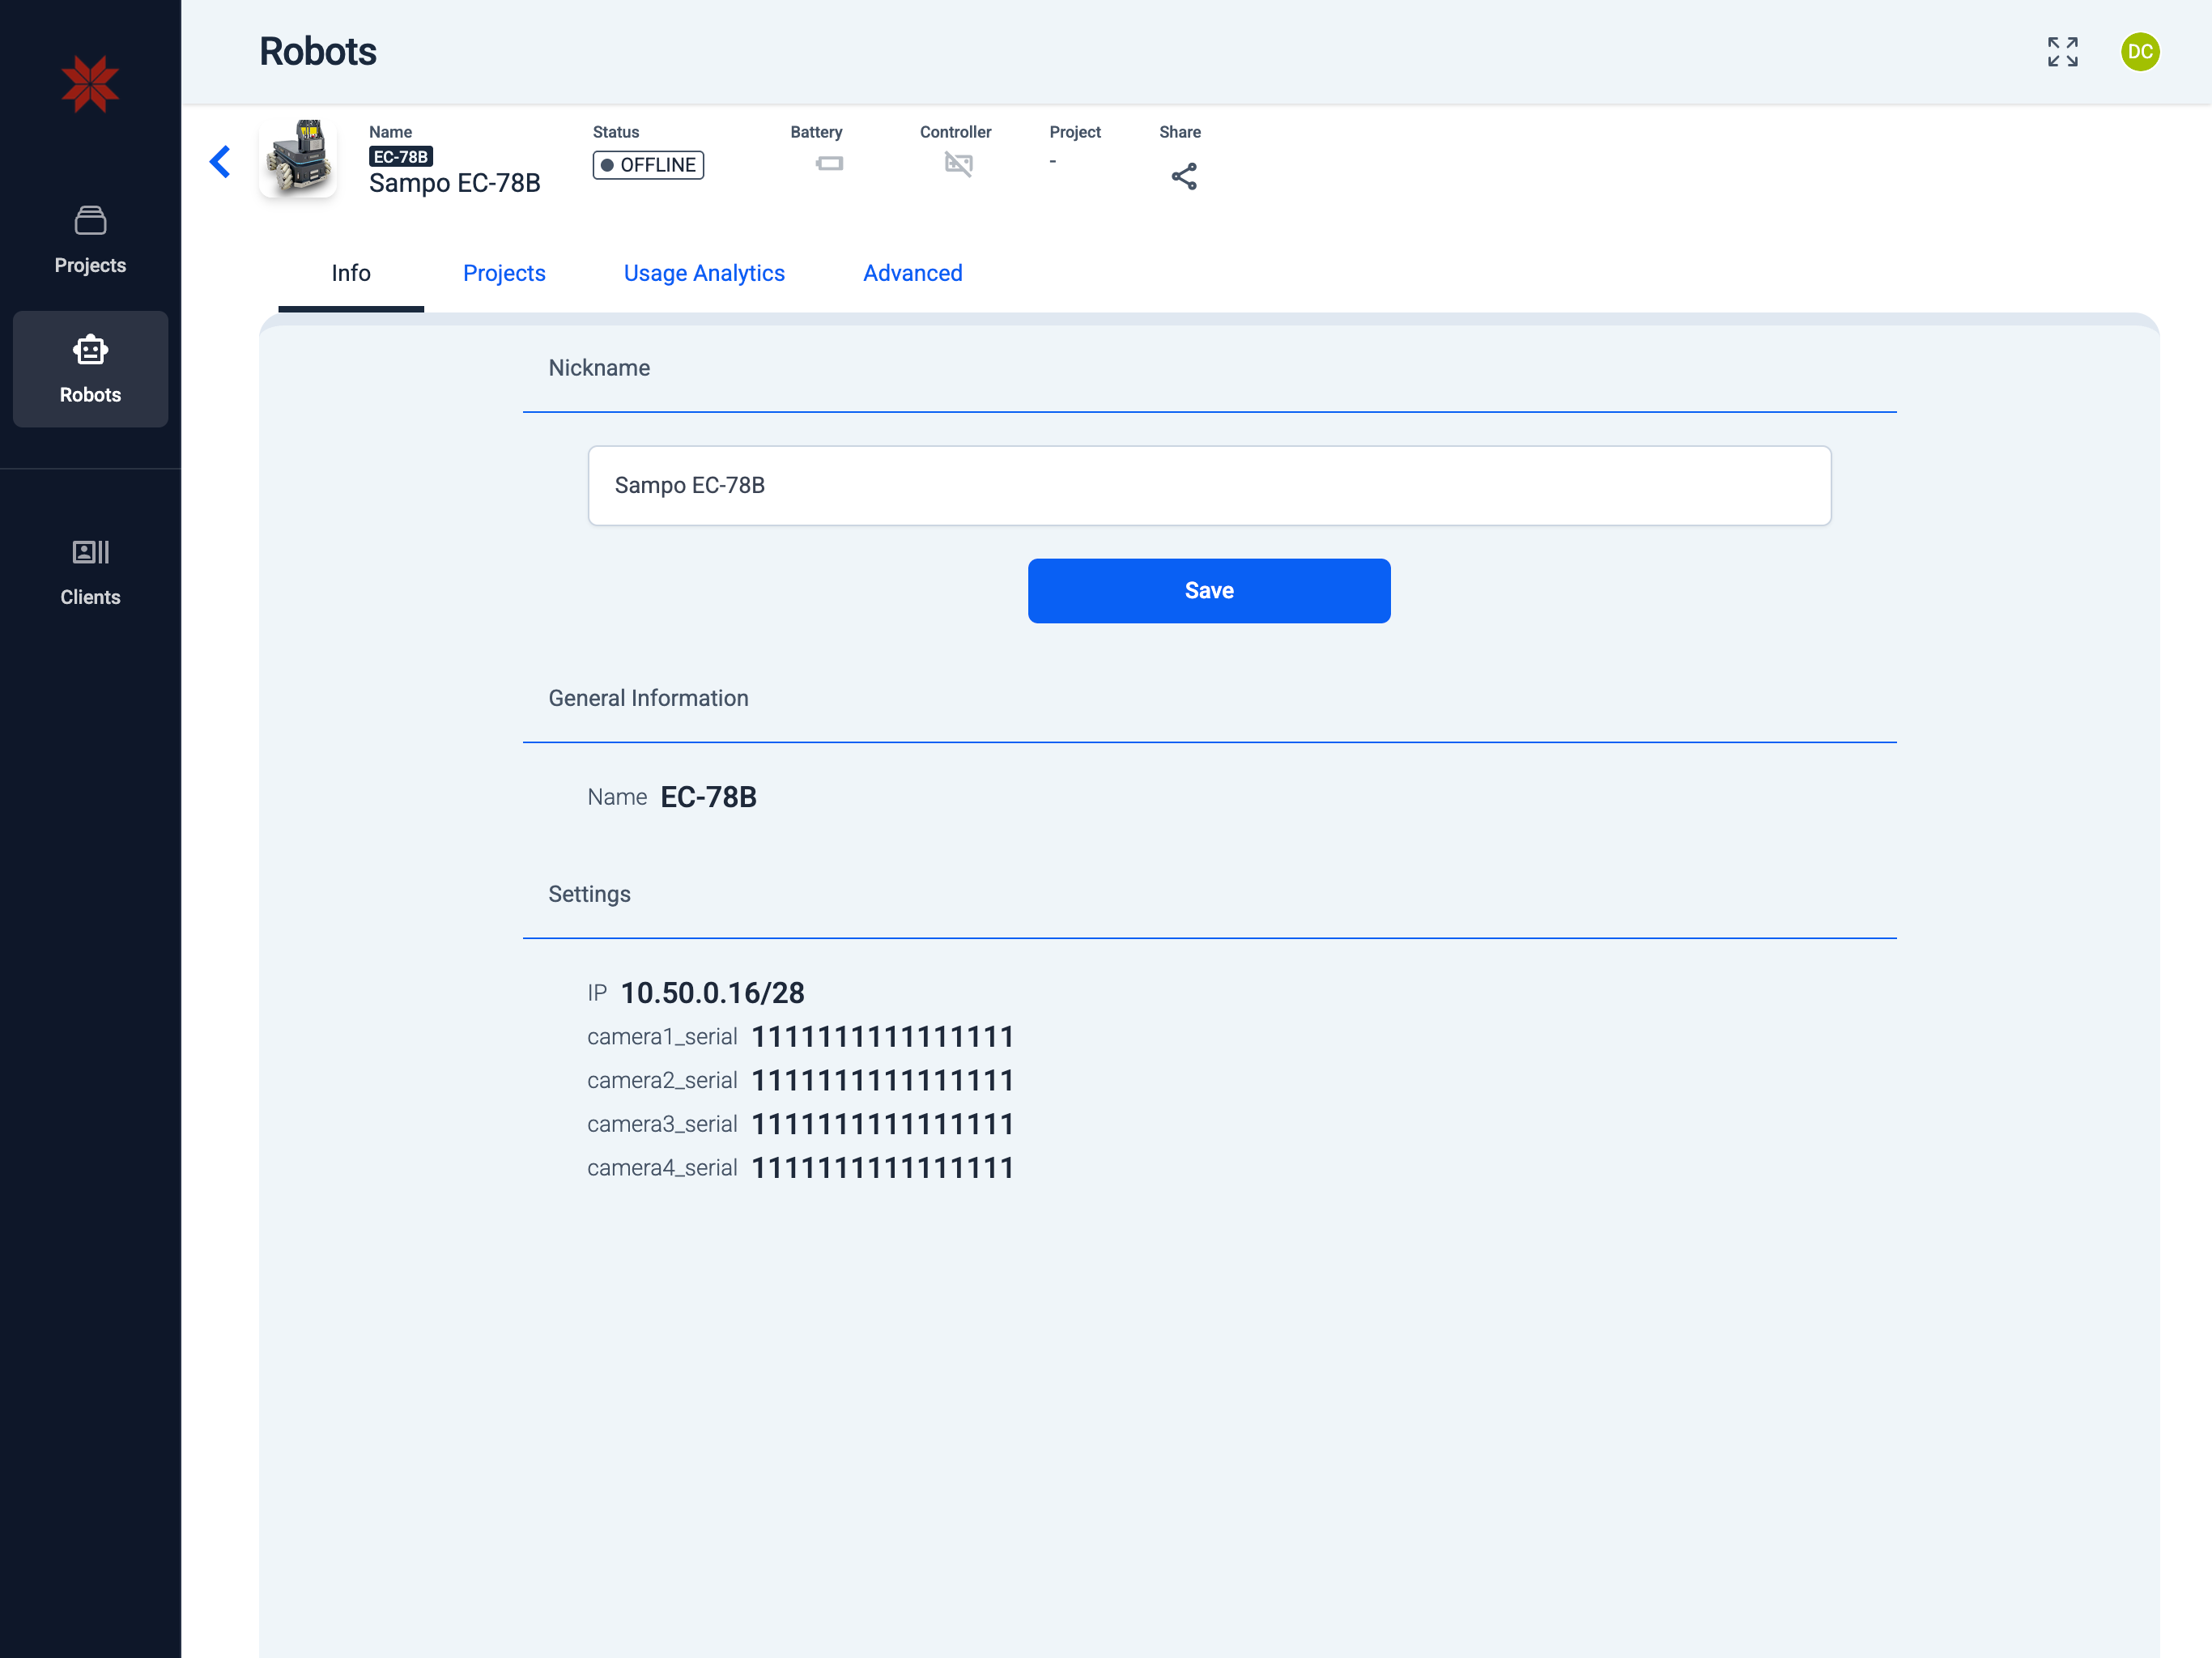Open the Advanced tab
2212x1658 pixels.
912,273
